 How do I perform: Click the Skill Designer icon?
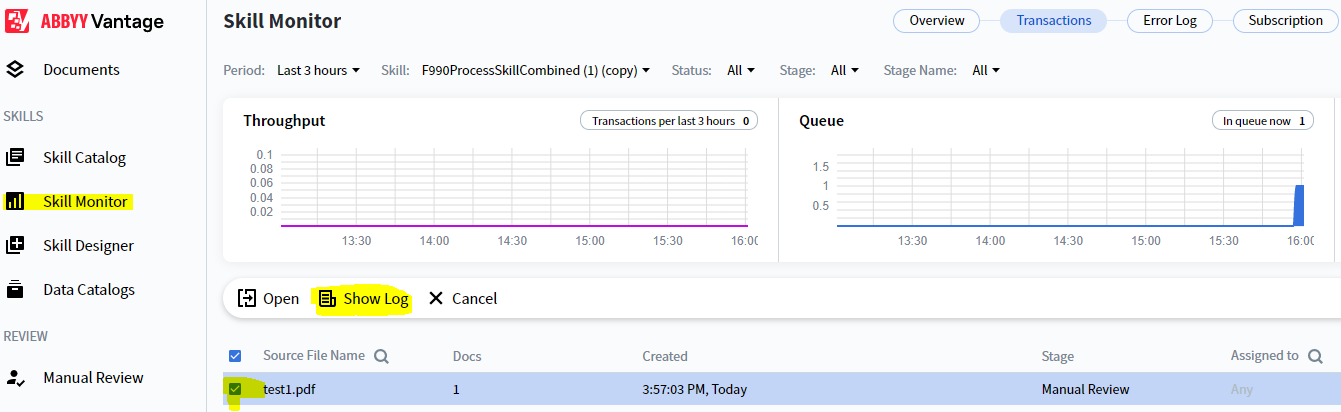click(x=15, y=246)
